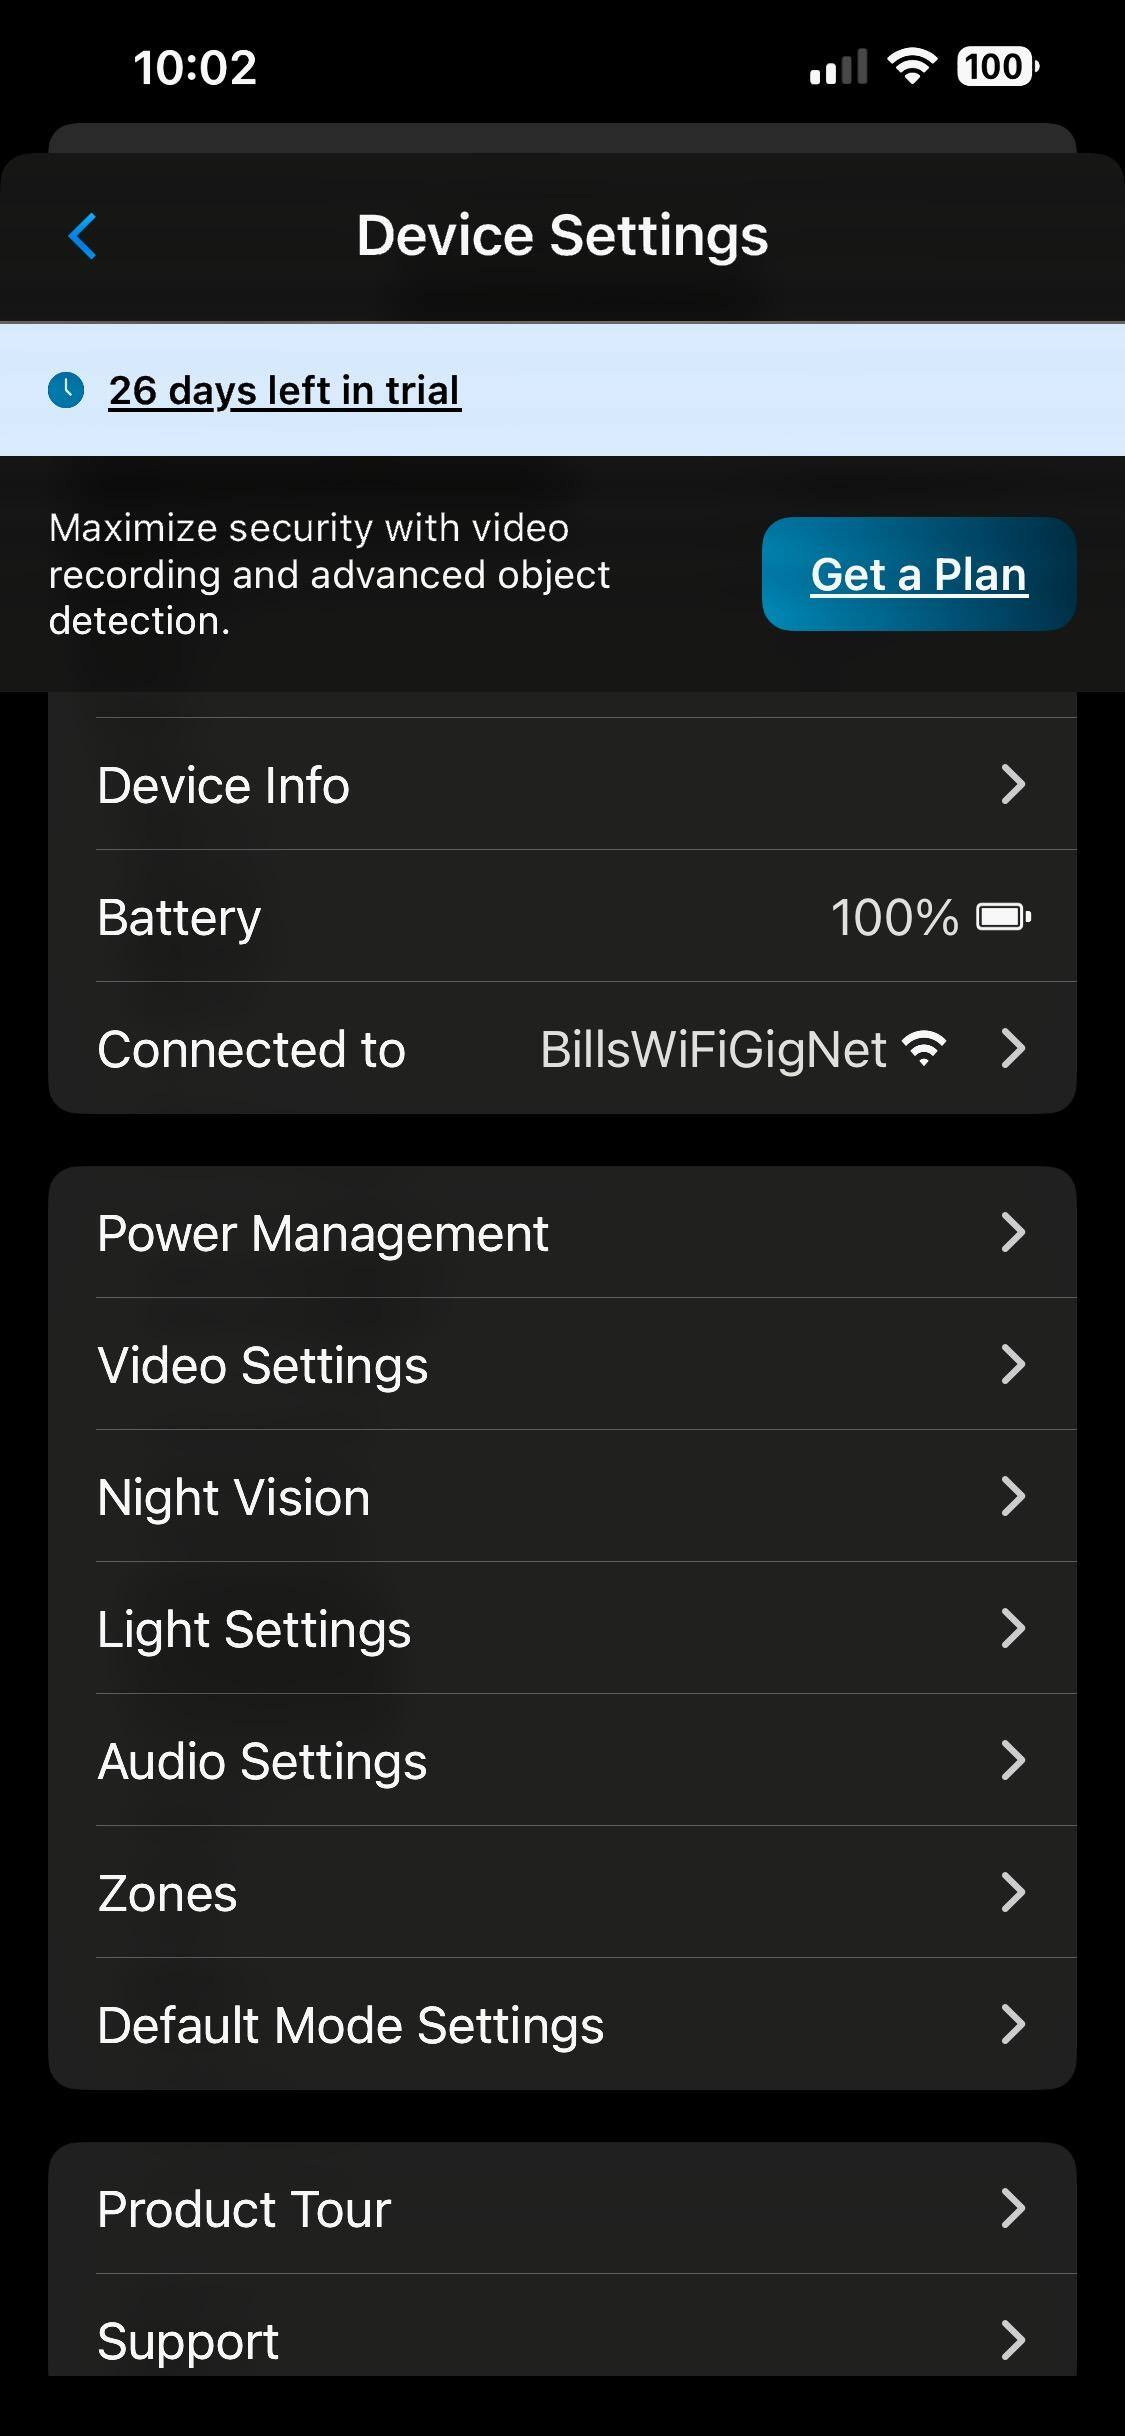Tap the cellular signal bars icon
This screenshot has width=1125, height=2436.
pyautogui.click(x=838, y=68)
